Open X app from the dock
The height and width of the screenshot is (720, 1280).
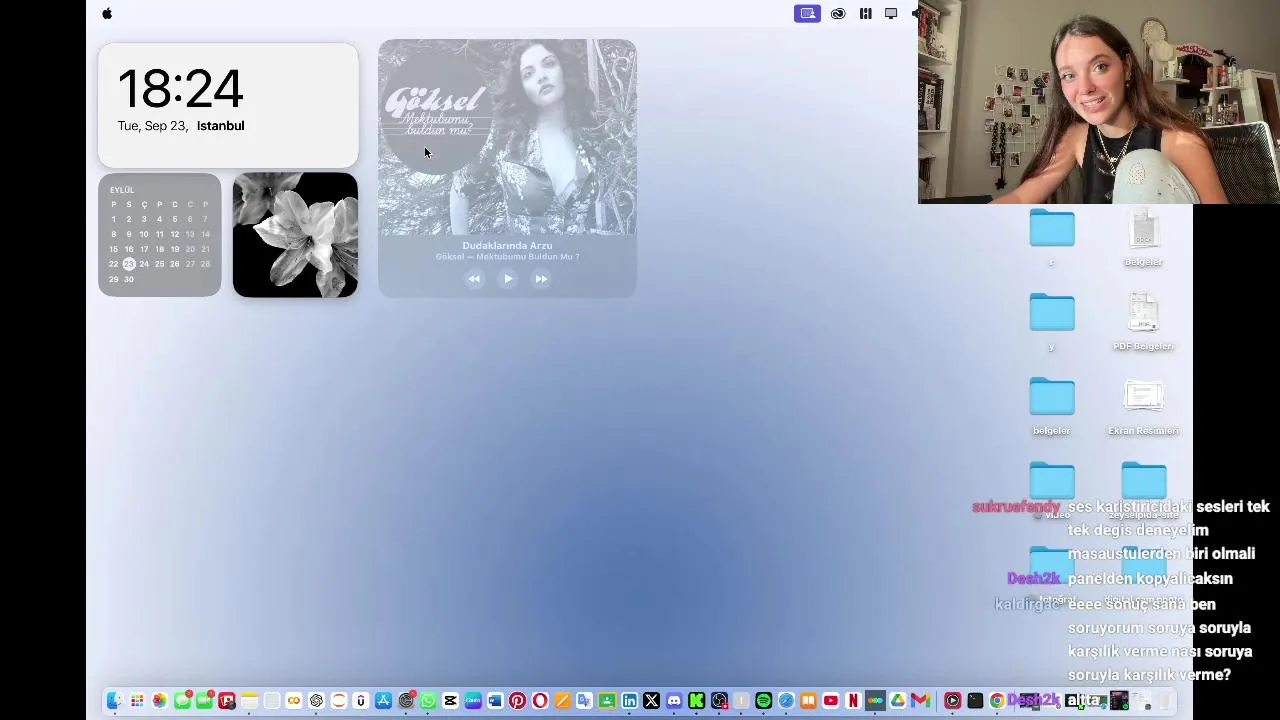651,701
